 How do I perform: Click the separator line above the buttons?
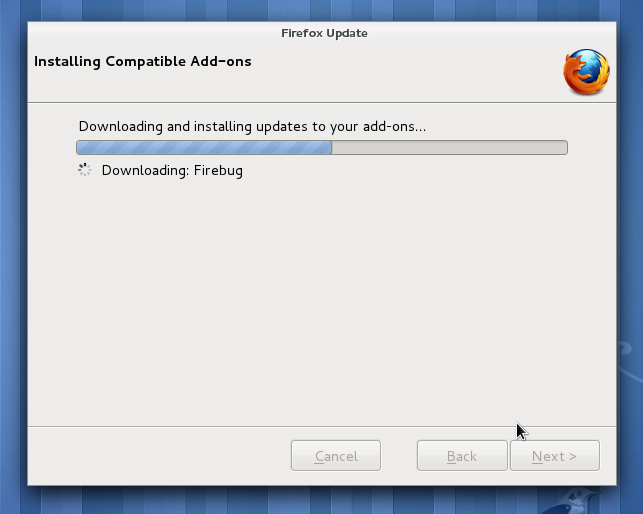coord(322,427)
